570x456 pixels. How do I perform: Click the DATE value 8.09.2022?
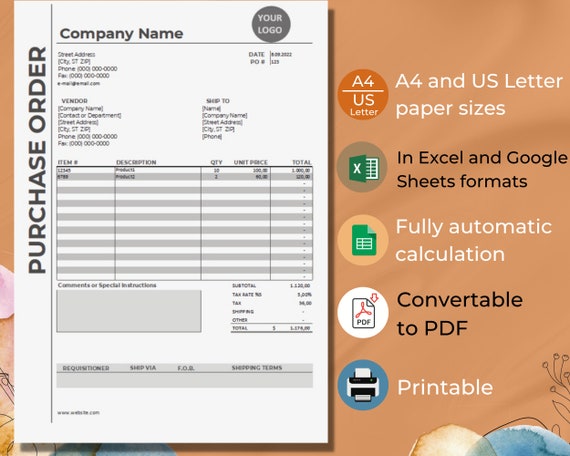point(281,55)
